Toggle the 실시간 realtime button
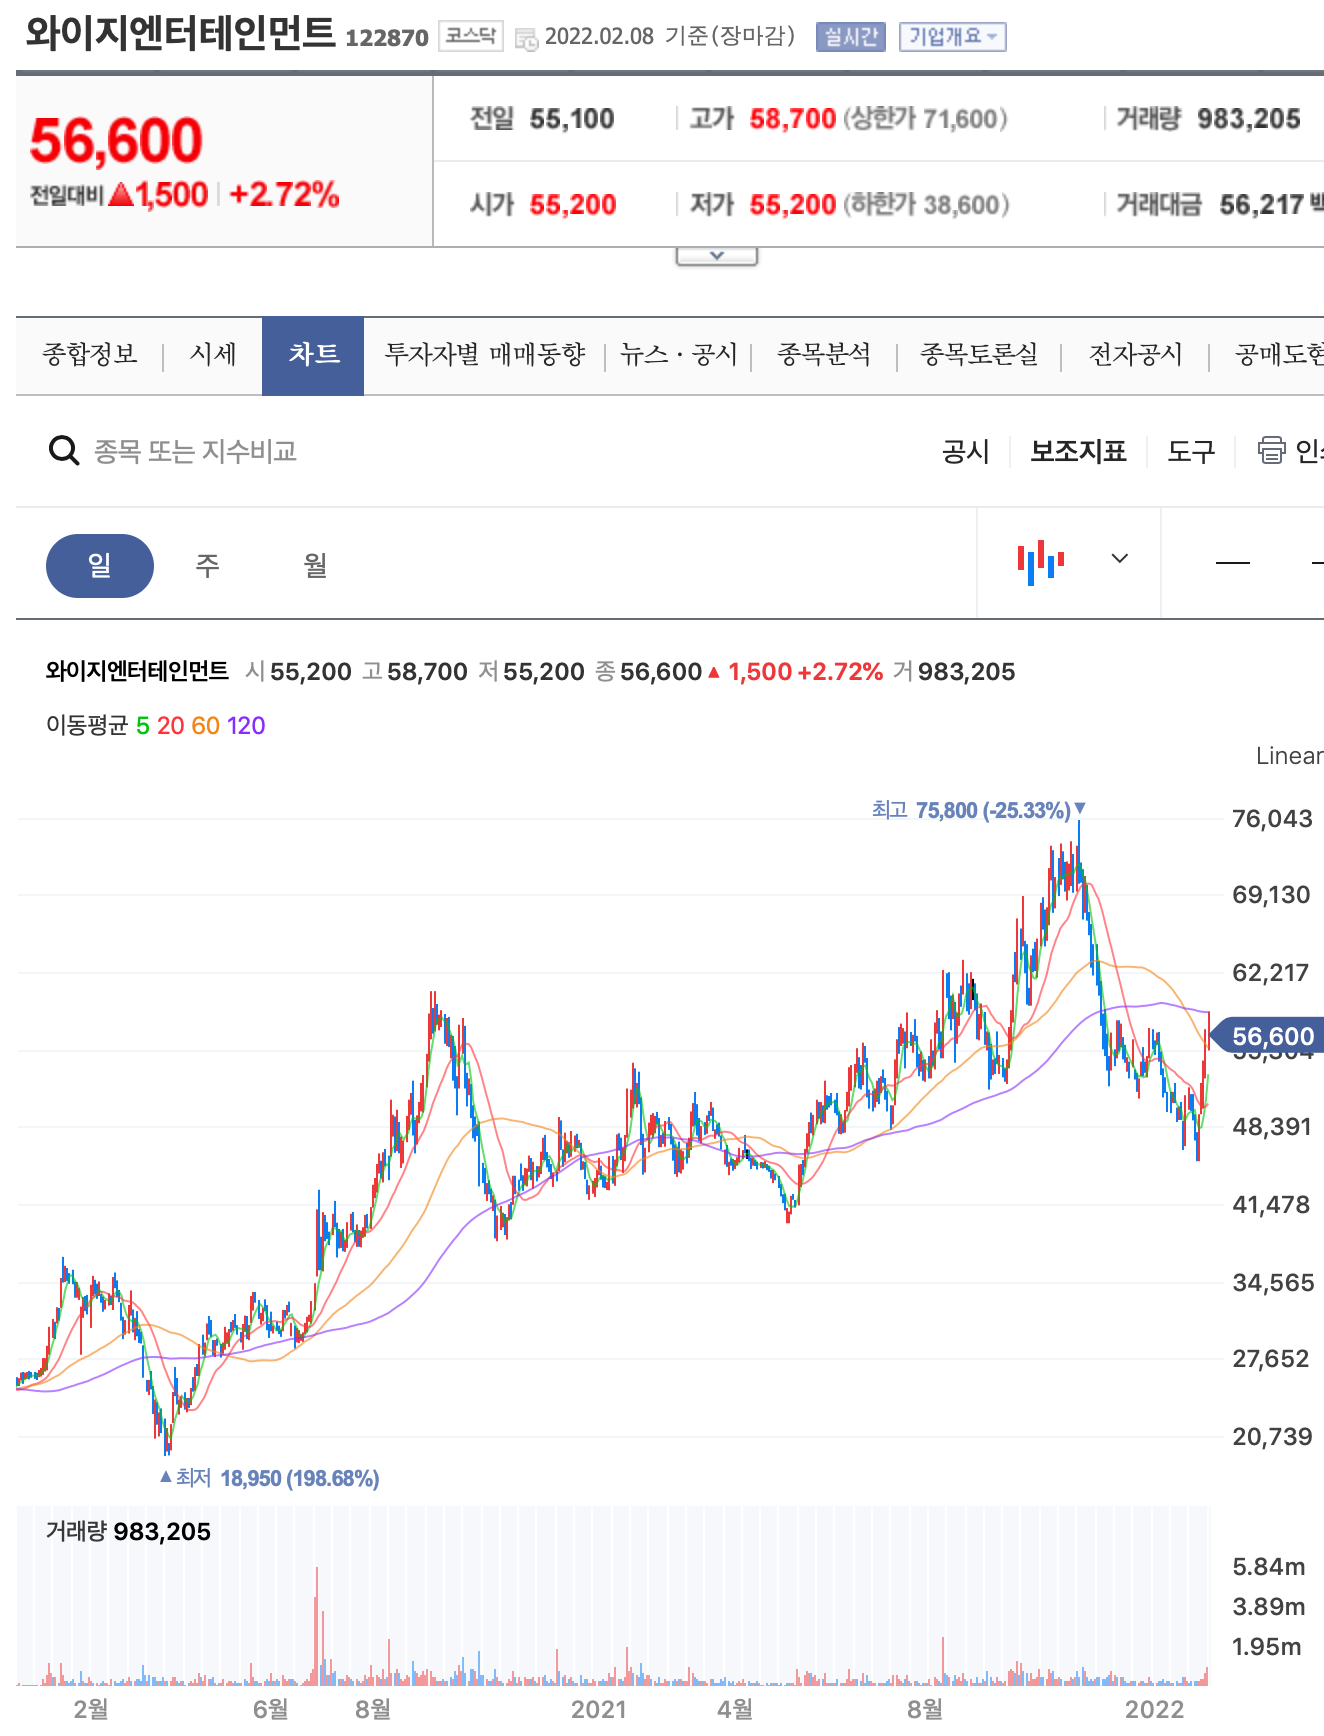The height and width of the screenshot is (1736, 1324). click(x=851, y=37)
